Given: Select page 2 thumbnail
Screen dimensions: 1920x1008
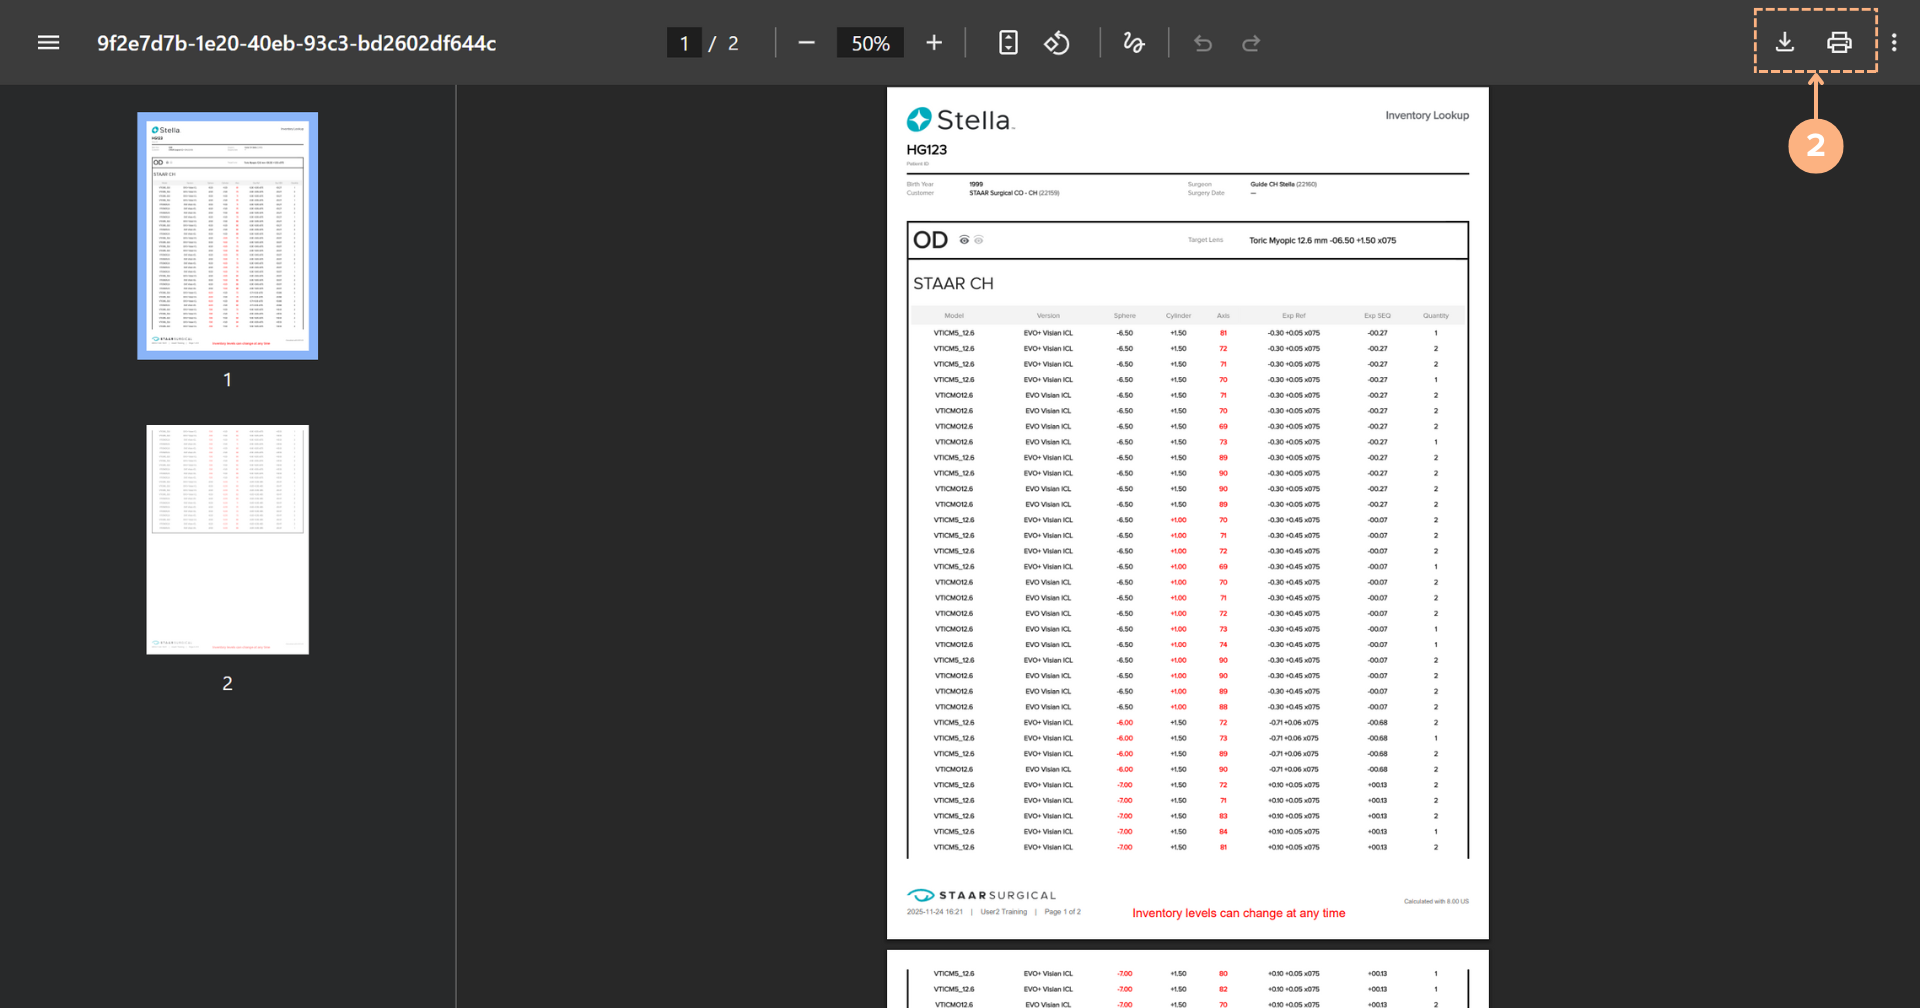Looking at the screenshot, I should (x=228, y=540).
